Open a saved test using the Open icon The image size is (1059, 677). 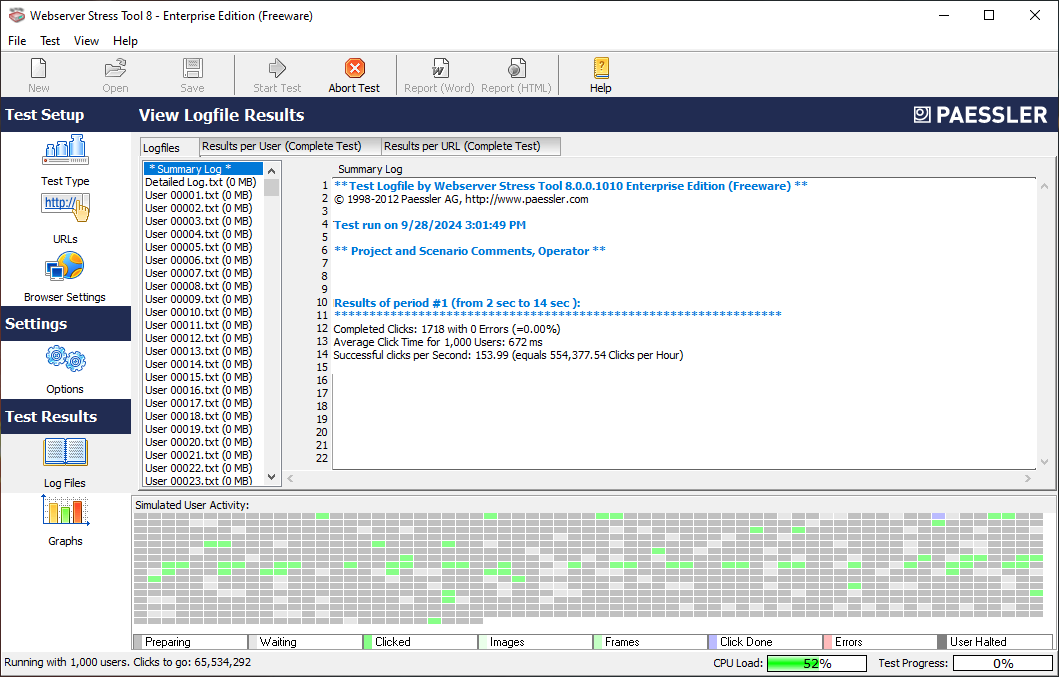(114, 72)
